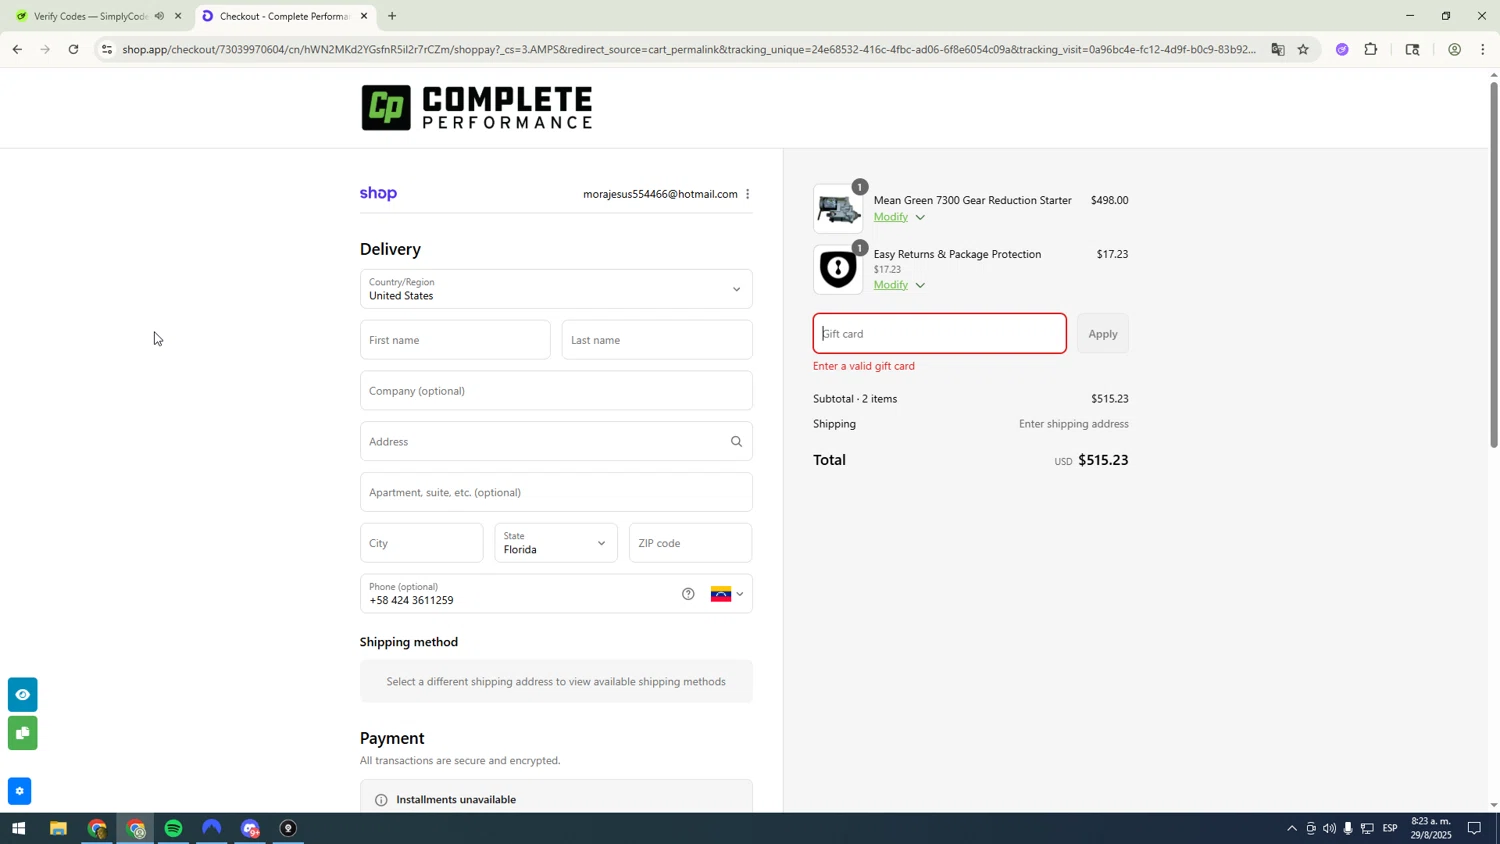Click the taskbar clock and date
This screenshot has width=1500, height=844.
(x=1431, y=828)
